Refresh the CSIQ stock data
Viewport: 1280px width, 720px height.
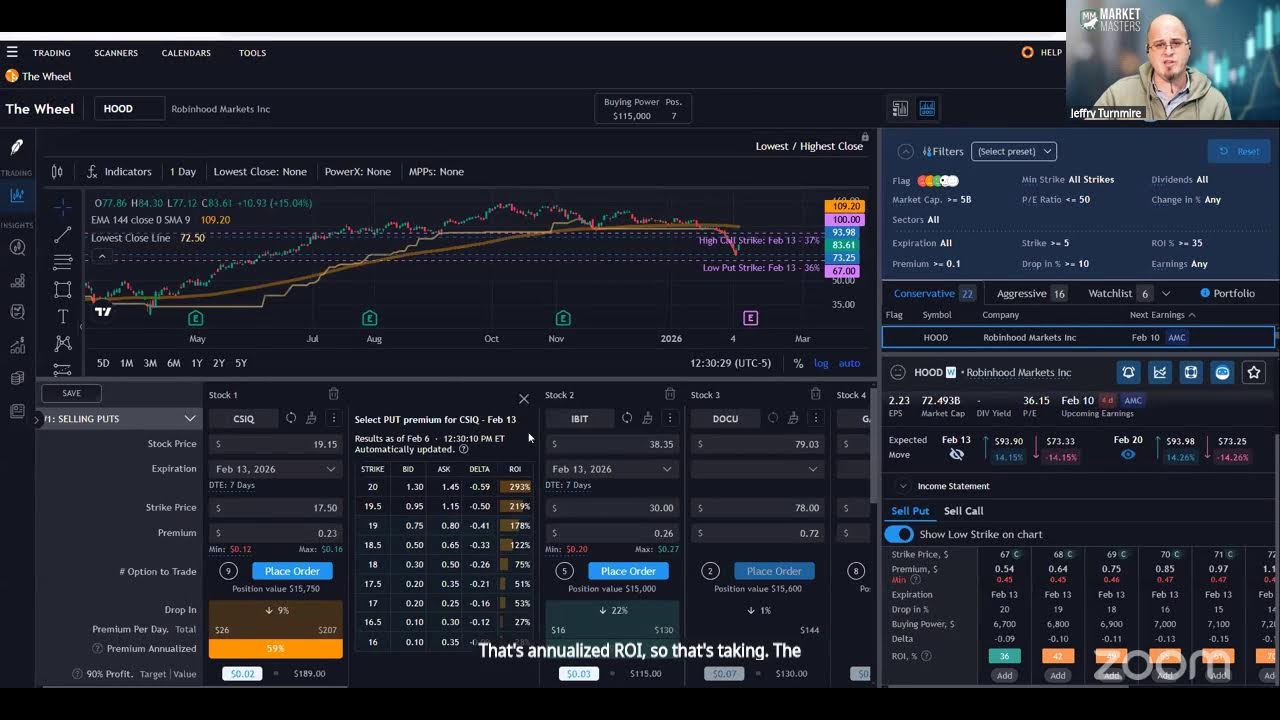[291, 418]
